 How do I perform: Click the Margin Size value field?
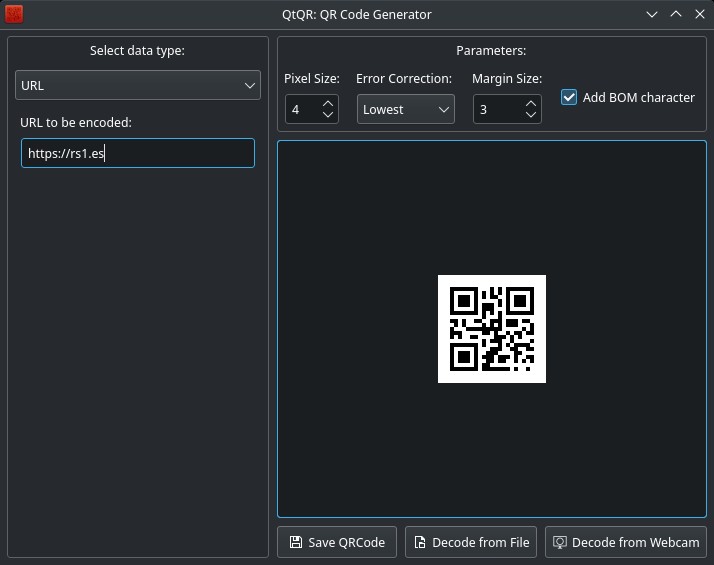pyautogui.click(x=499, y=109)
